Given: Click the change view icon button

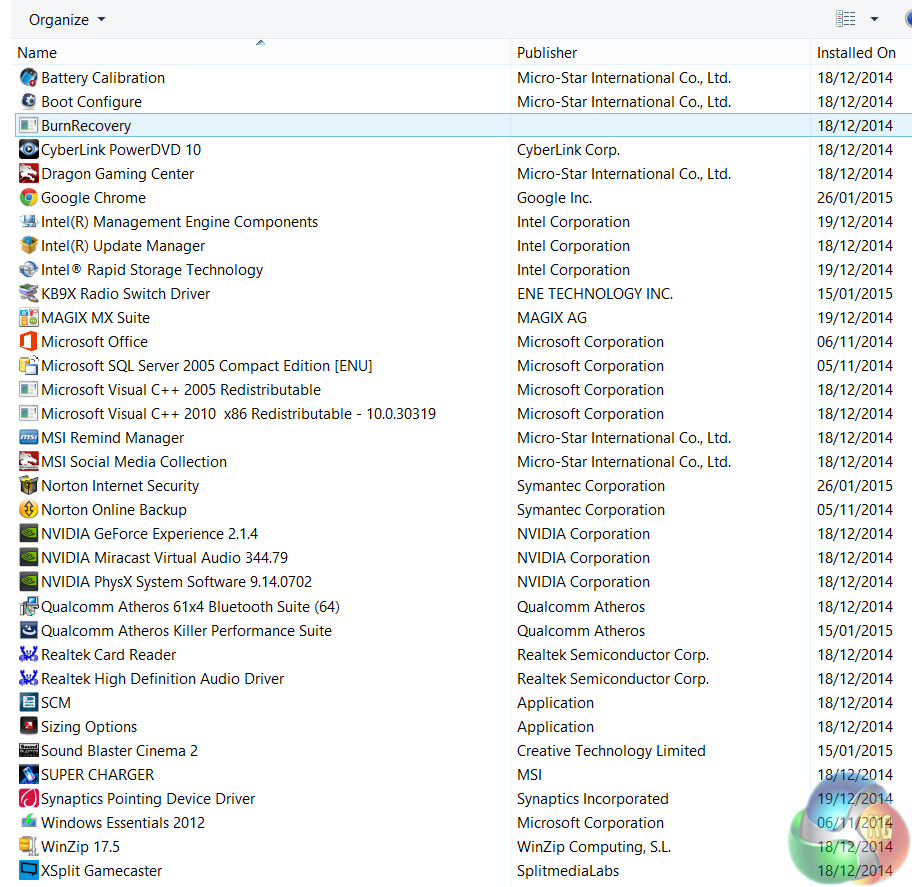Looking at the screenshot, I should (x=846, y=20).
